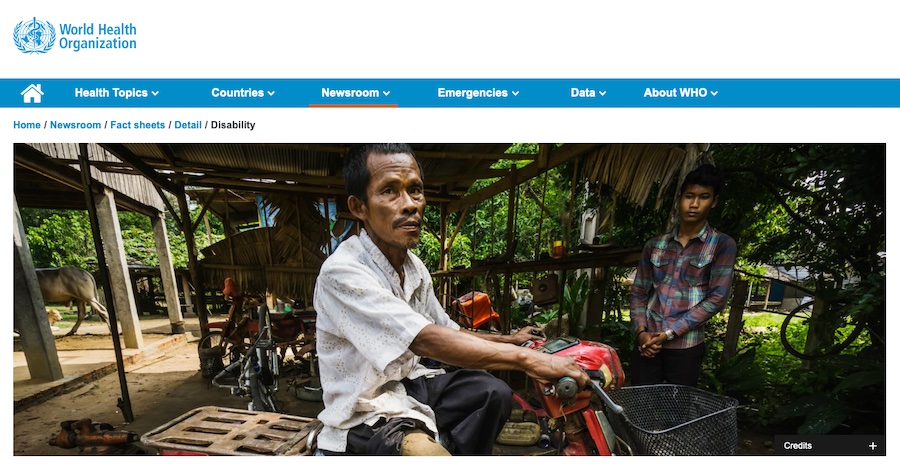Click the home icon in navigation bar
The height and width of the screenshot is (470, 900).
[32, 93]
